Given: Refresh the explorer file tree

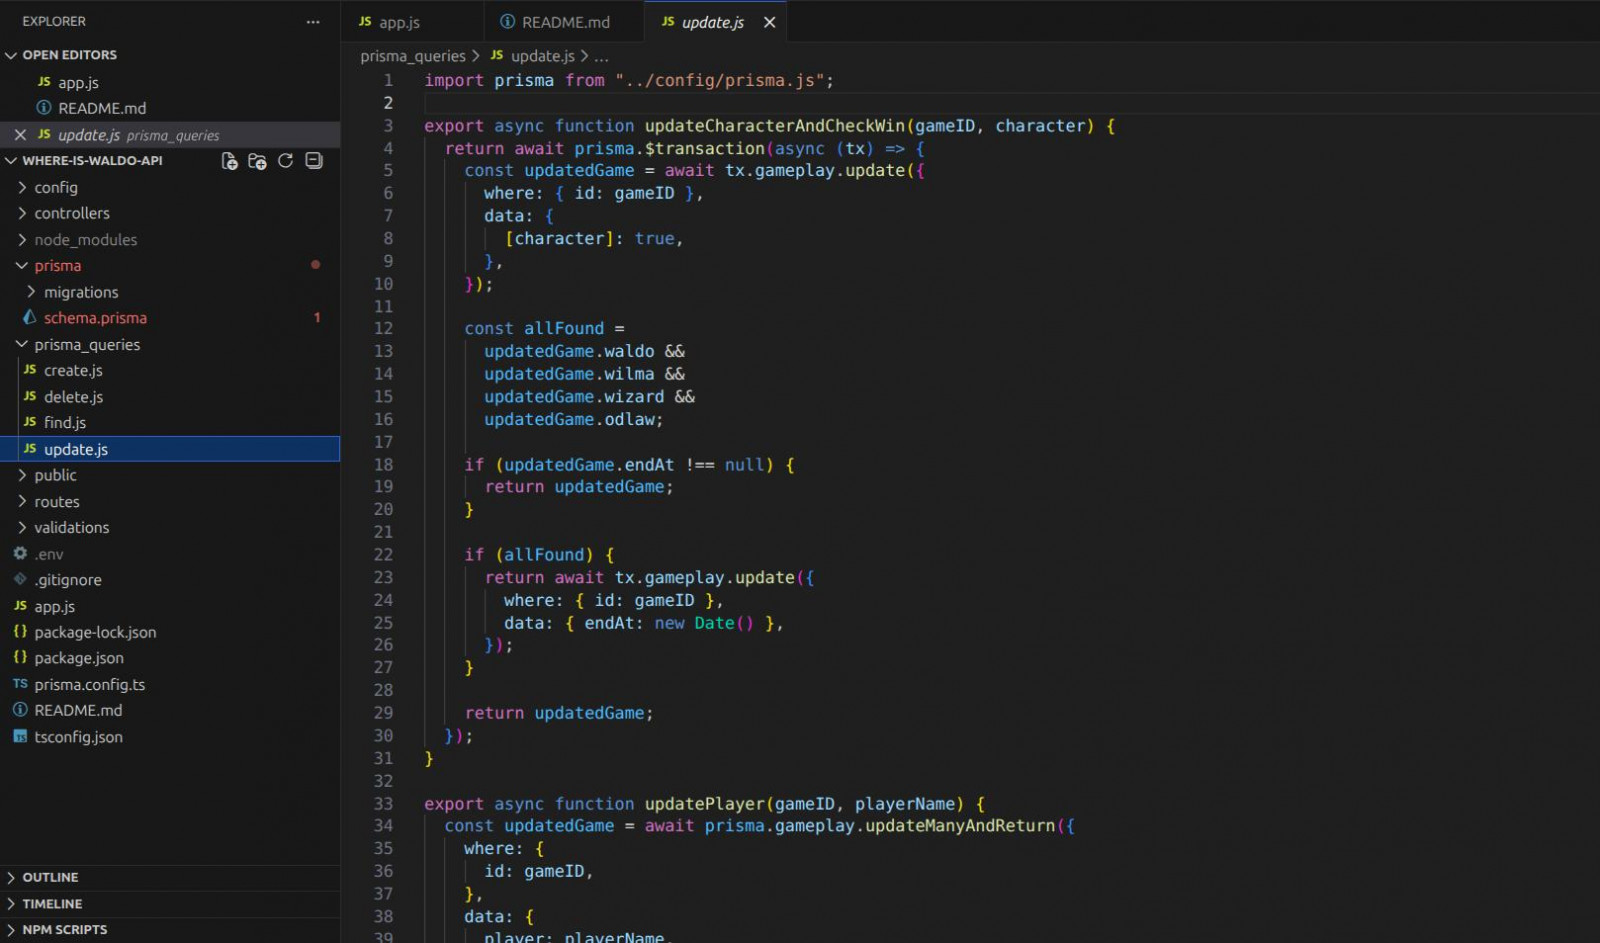Looking at the screenshot, I should [286, 161].
